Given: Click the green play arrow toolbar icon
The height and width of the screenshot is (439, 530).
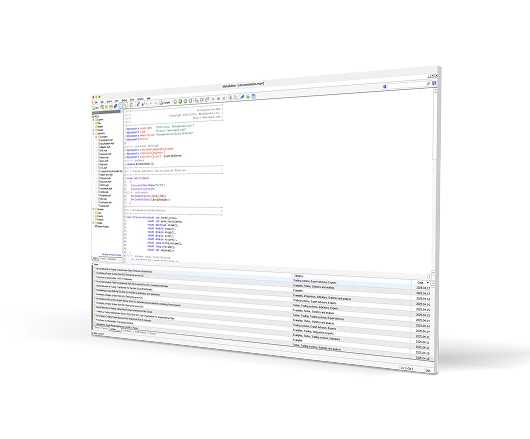Looking at the screenshot, I should (218, 99).
